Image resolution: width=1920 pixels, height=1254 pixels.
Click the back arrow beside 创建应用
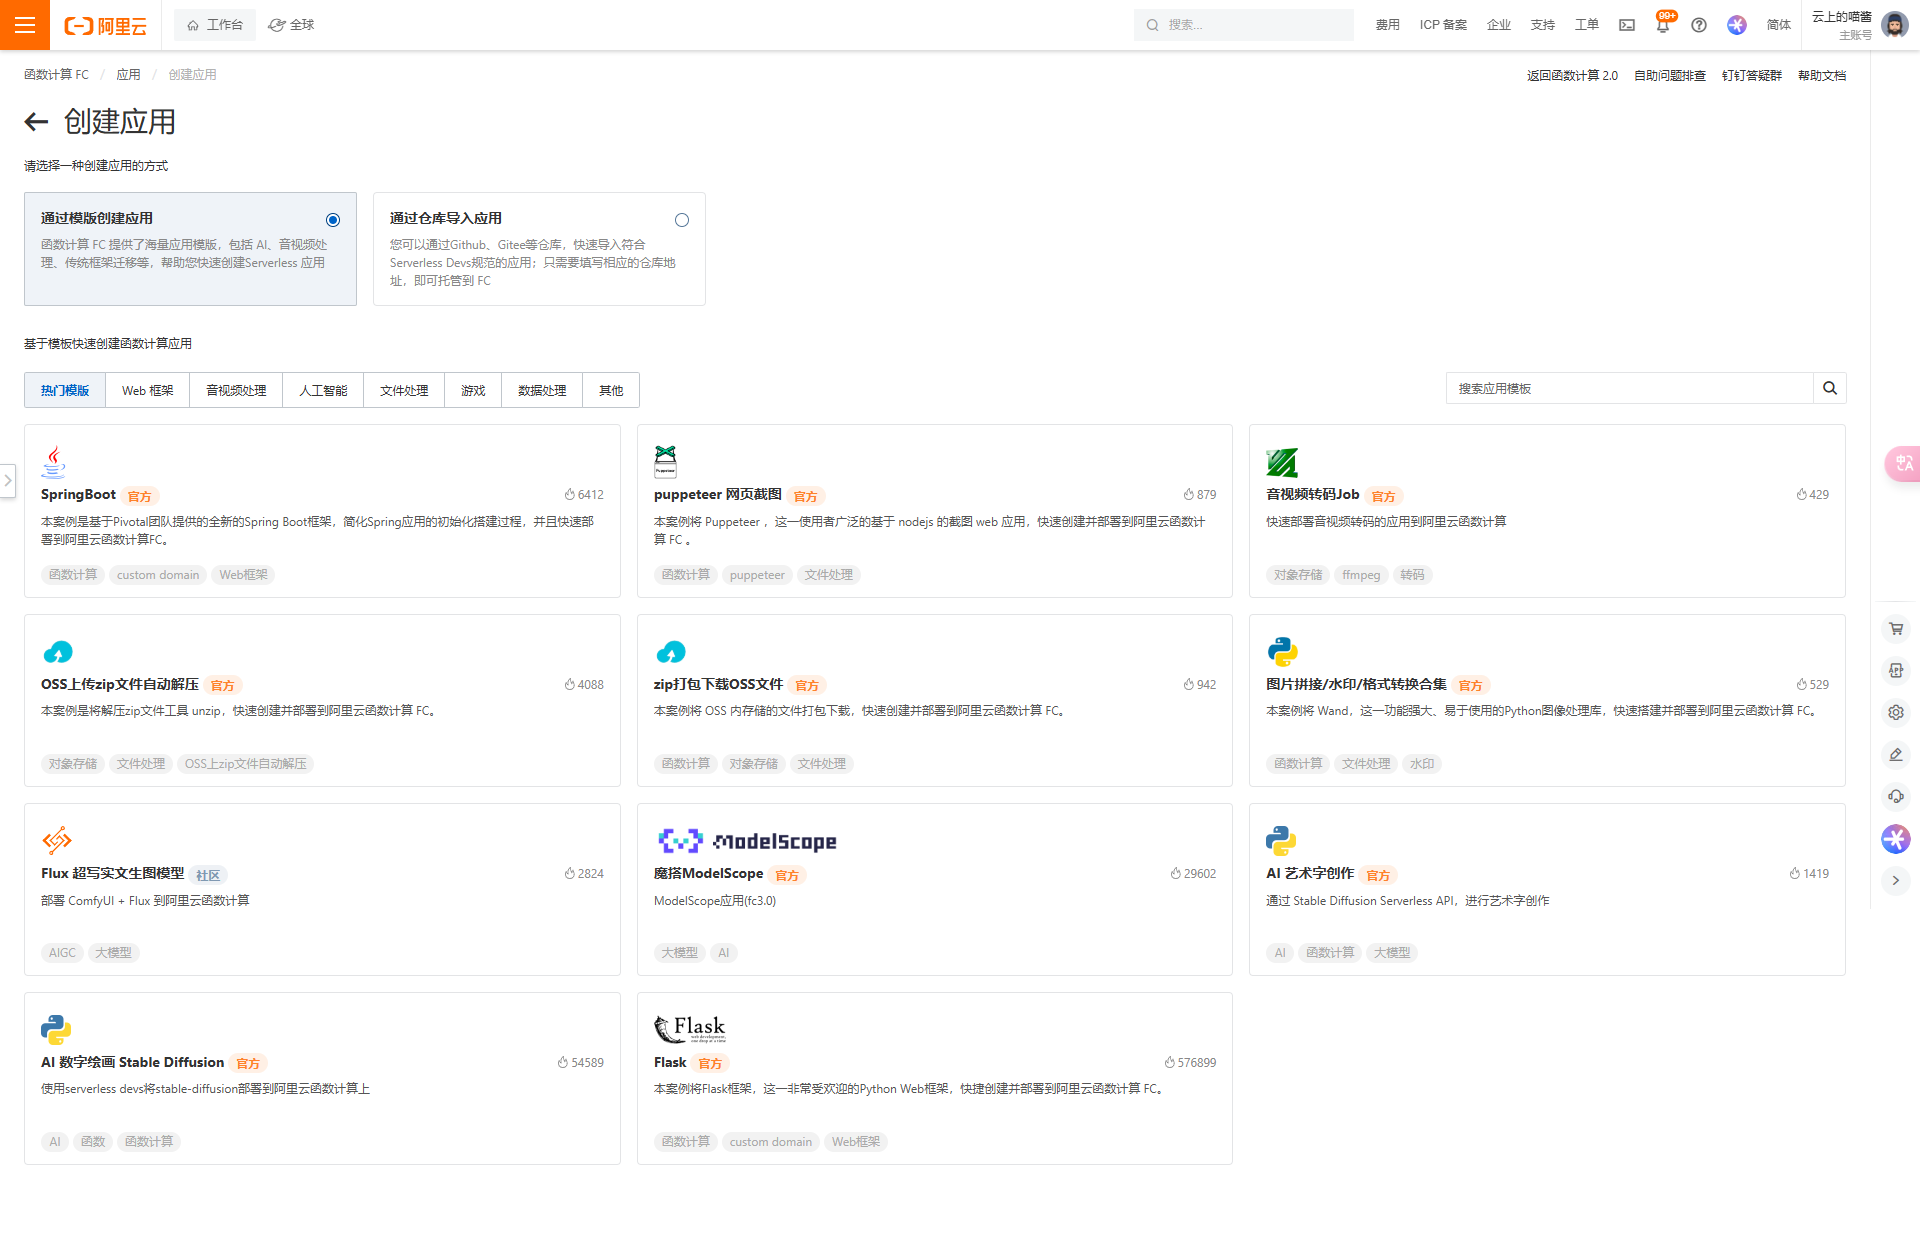[x=36, y=122]
